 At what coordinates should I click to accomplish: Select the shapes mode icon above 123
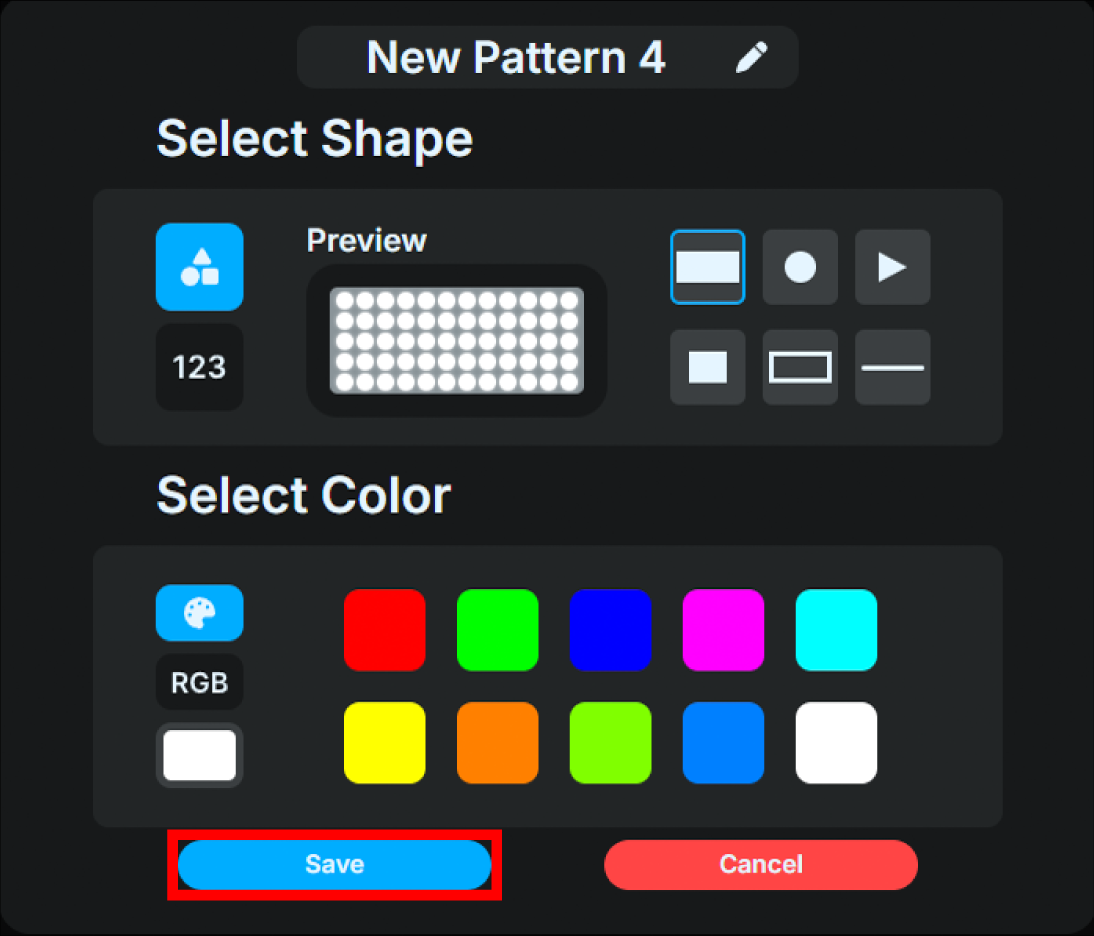pyautogui.click(x=199, y=267)
